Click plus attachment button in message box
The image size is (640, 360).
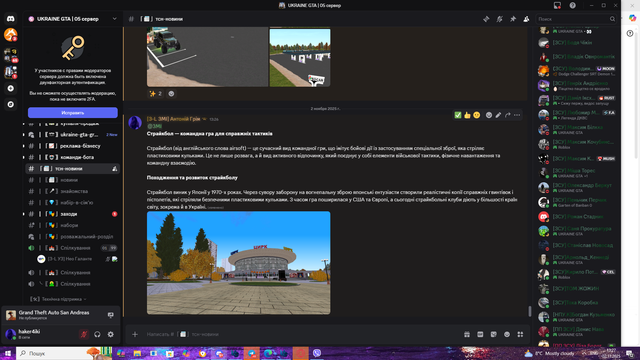(x=135, y=334)
